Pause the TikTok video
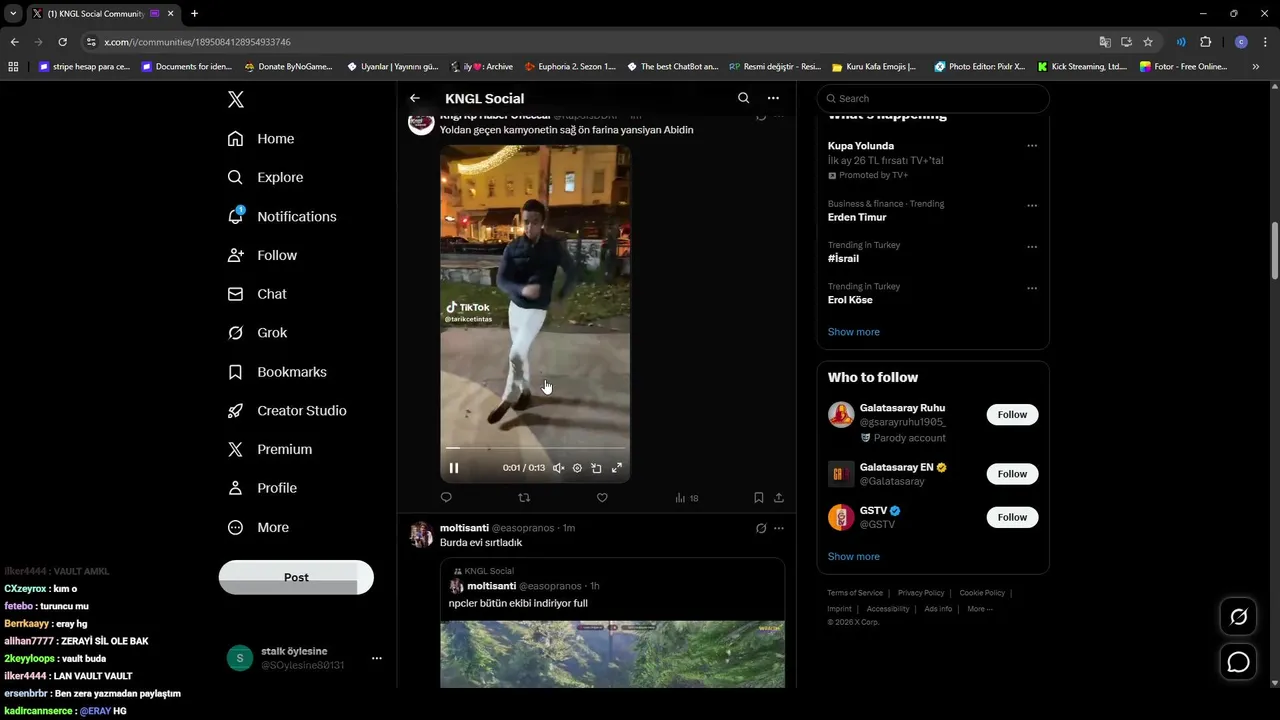This screenshot has width=1280, height=720. (x=454, y=468)
